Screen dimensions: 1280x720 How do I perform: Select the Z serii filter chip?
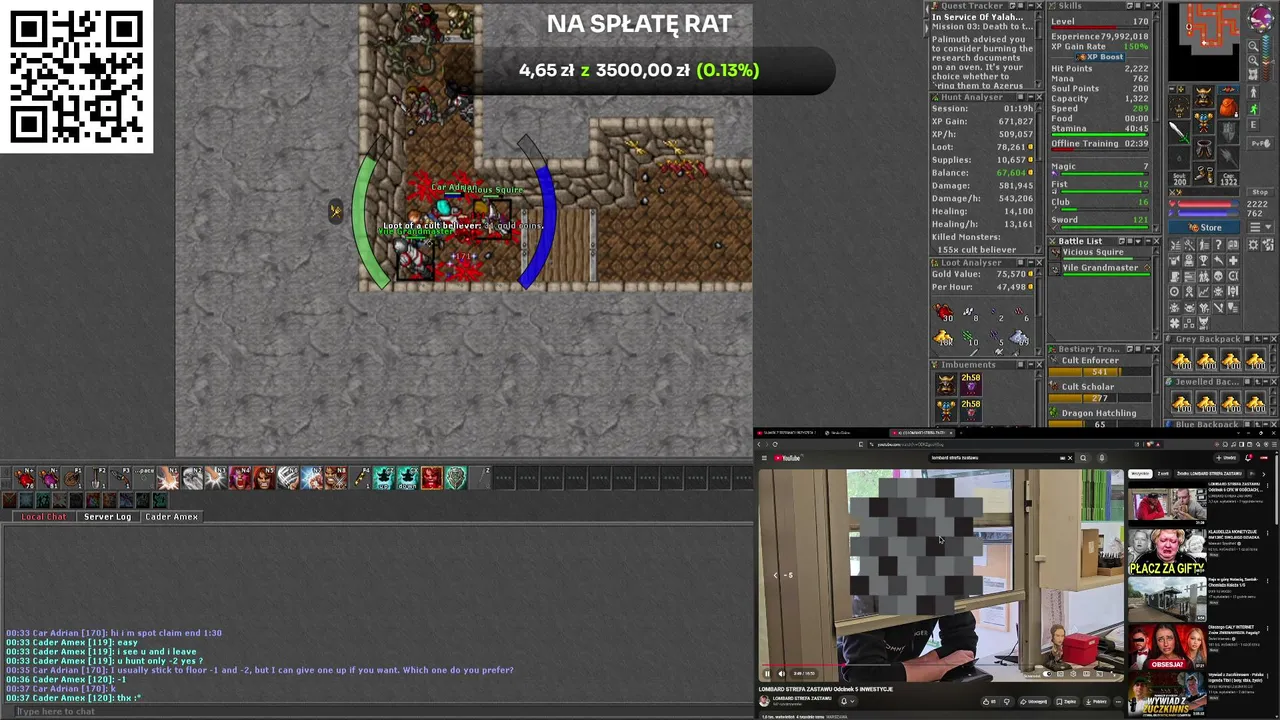coord(1163,473)
